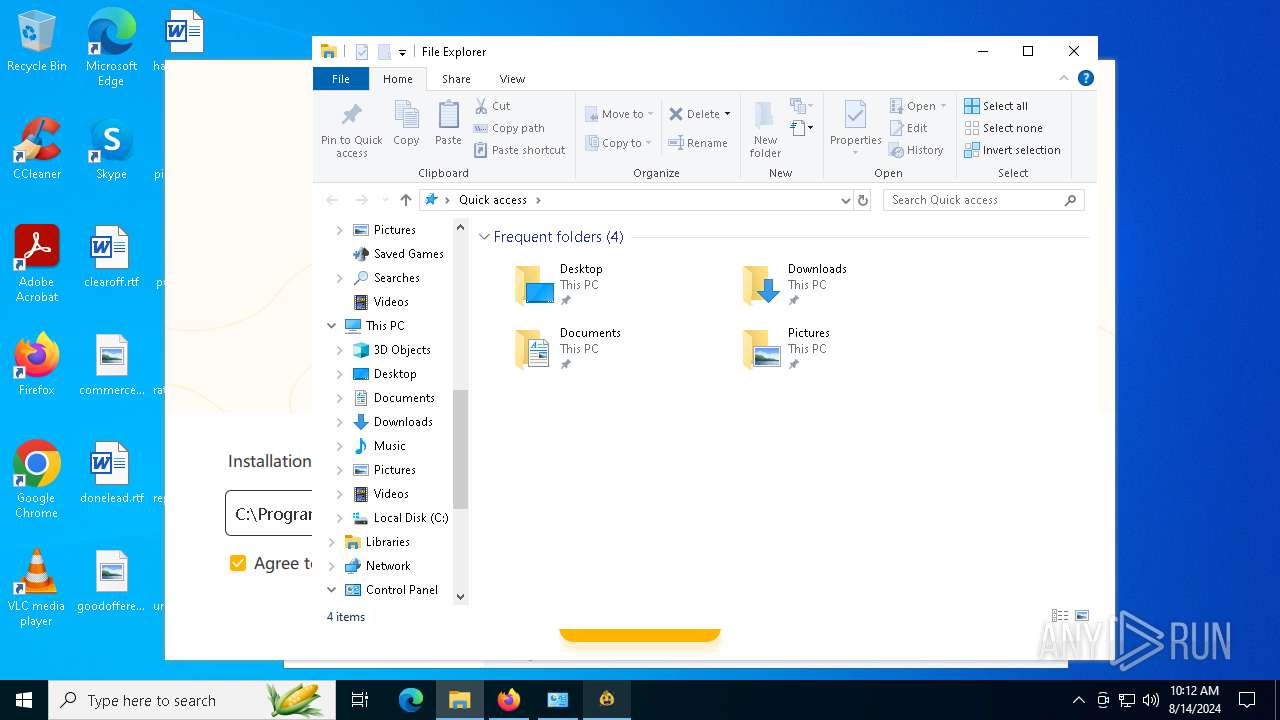
Task: Refresh the Quick access view
Action: tap(863, 200)
